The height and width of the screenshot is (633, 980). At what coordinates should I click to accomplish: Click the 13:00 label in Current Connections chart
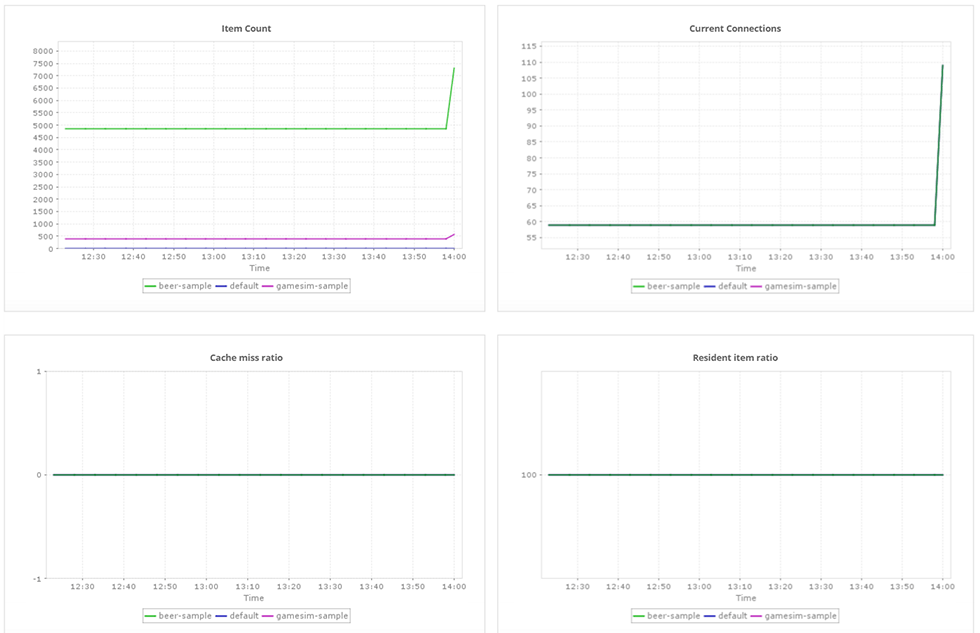(699, 257)
